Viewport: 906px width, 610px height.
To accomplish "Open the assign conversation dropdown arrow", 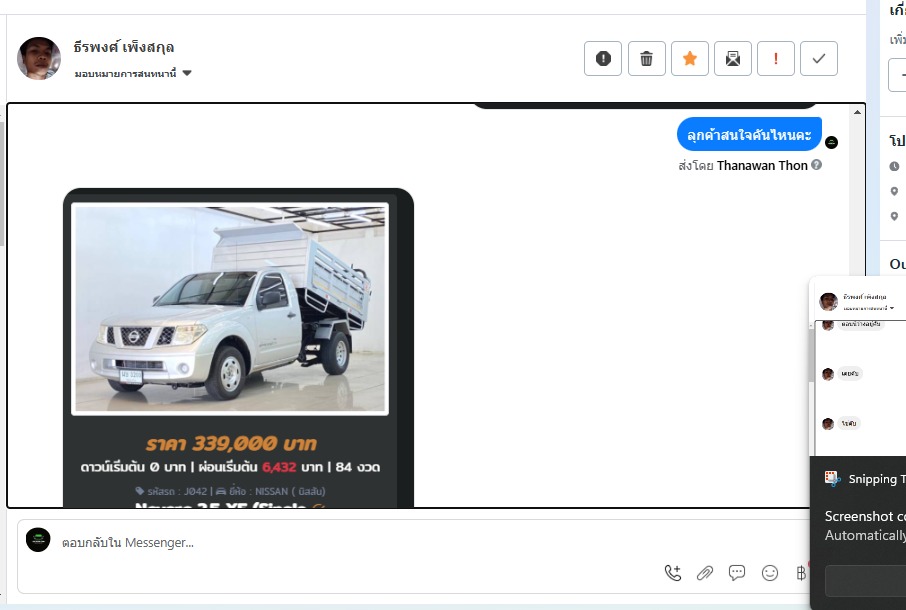I will (187, 73).
